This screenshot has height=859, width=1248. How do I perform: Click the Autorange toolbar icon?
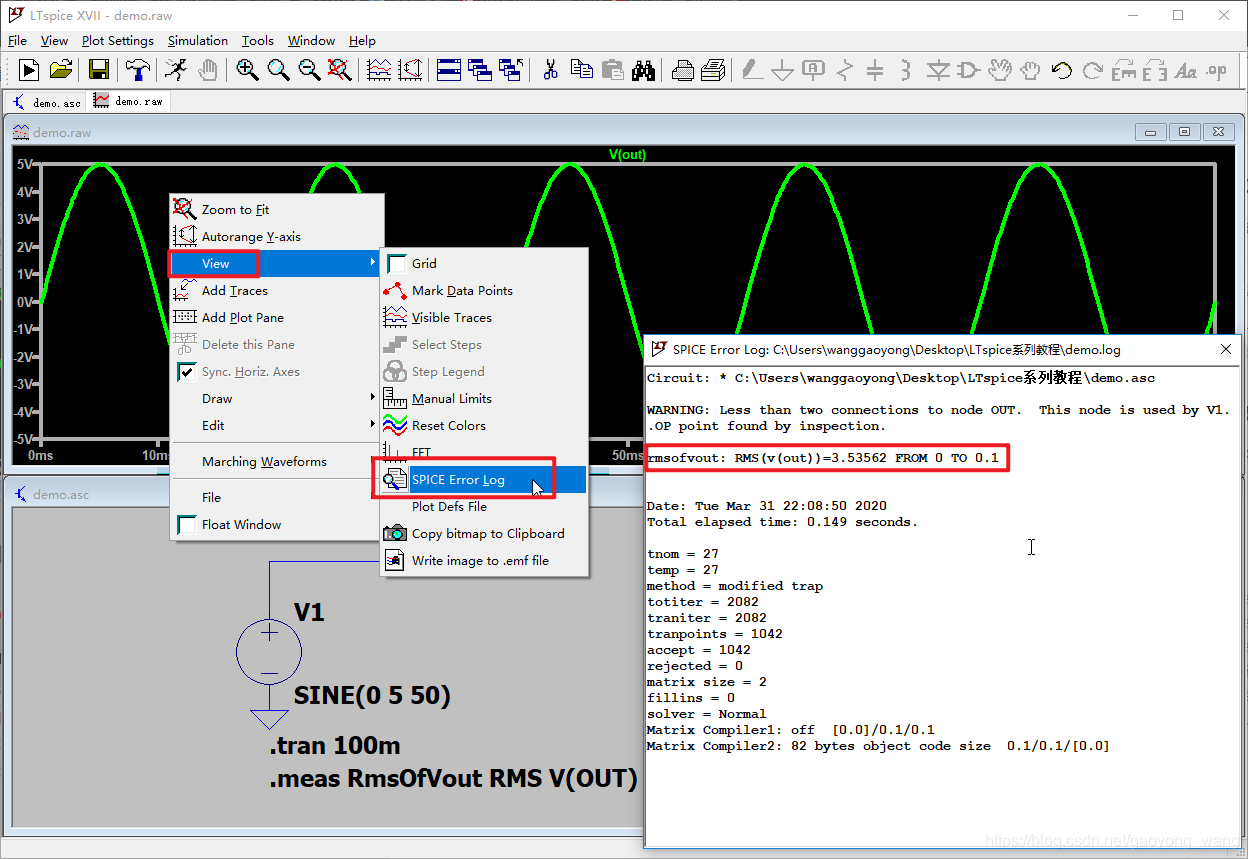point(410,70)
